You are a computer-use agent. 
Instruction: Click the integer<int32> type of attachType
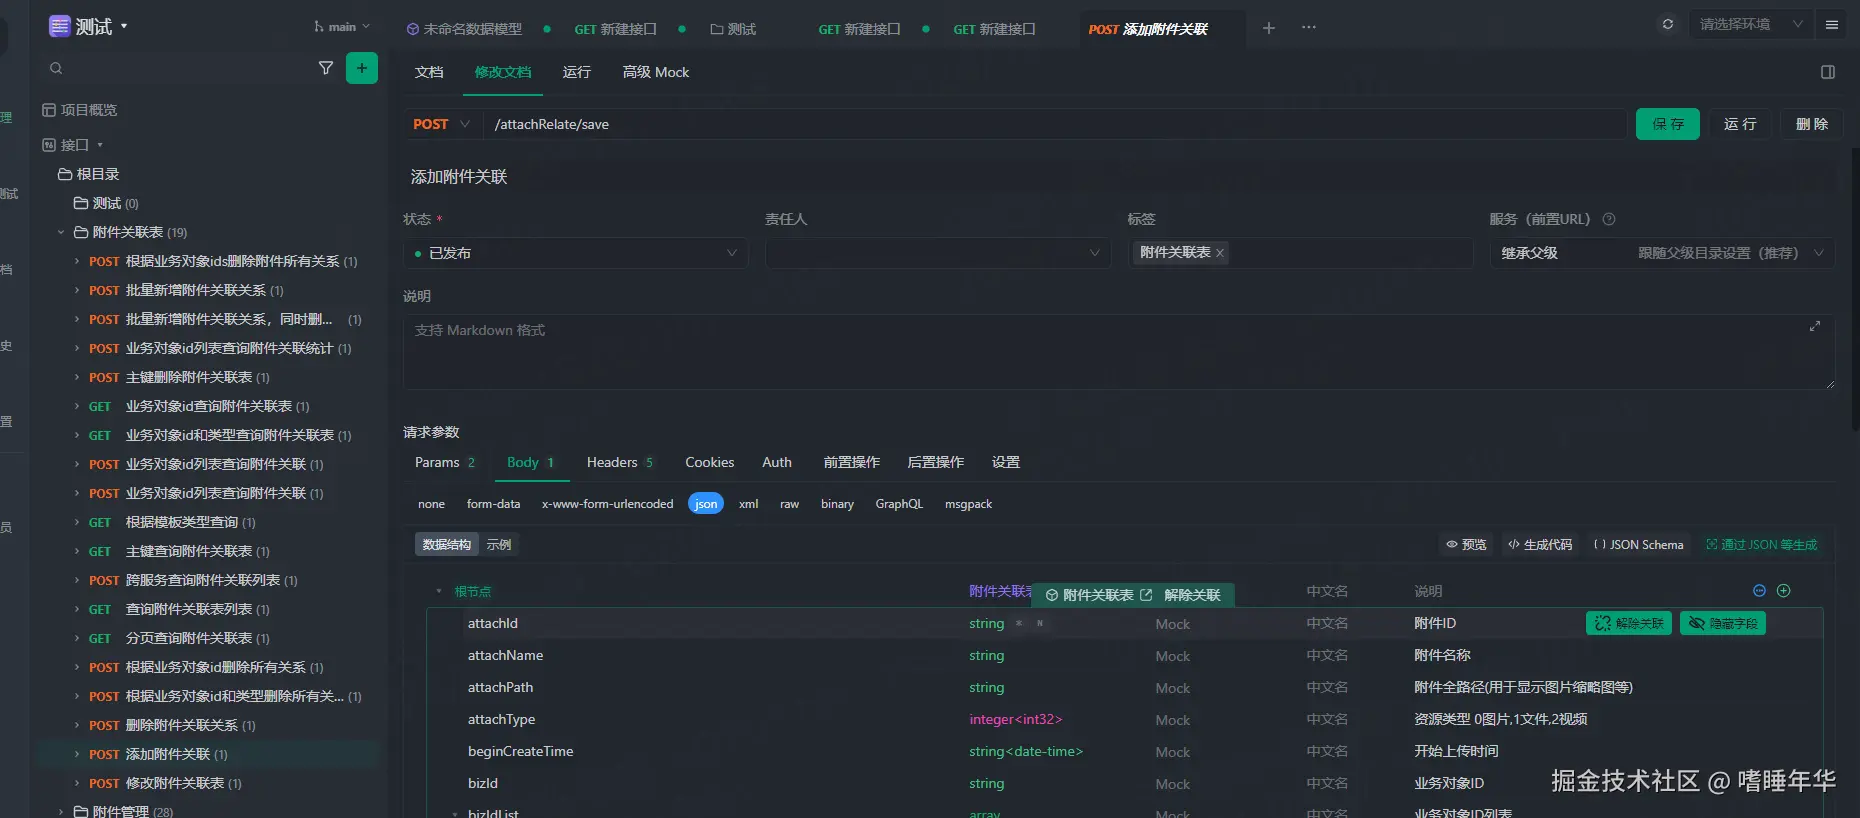coord(1015,719)
